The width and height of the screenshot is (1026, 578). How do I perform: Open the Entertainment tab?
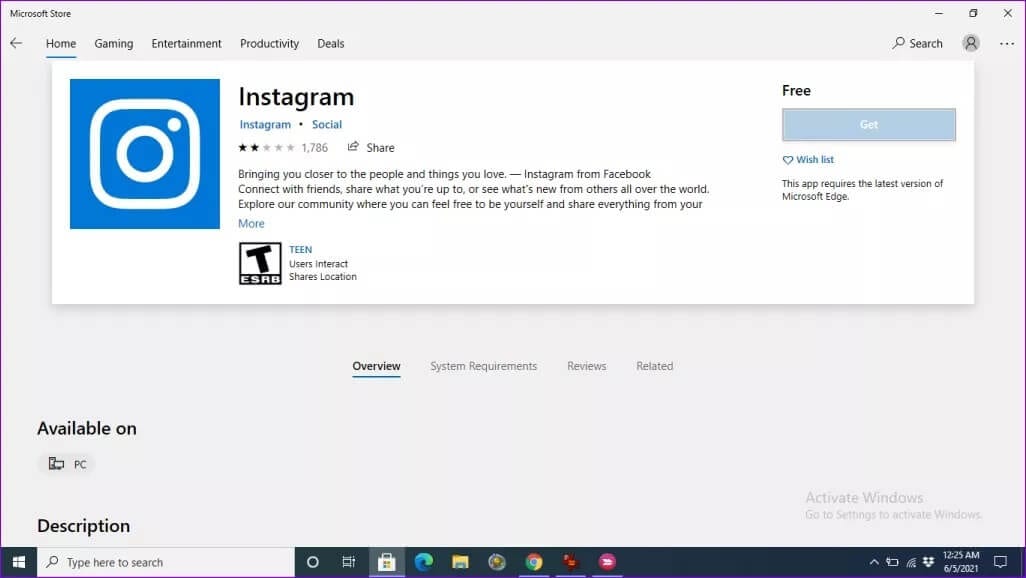186,43
